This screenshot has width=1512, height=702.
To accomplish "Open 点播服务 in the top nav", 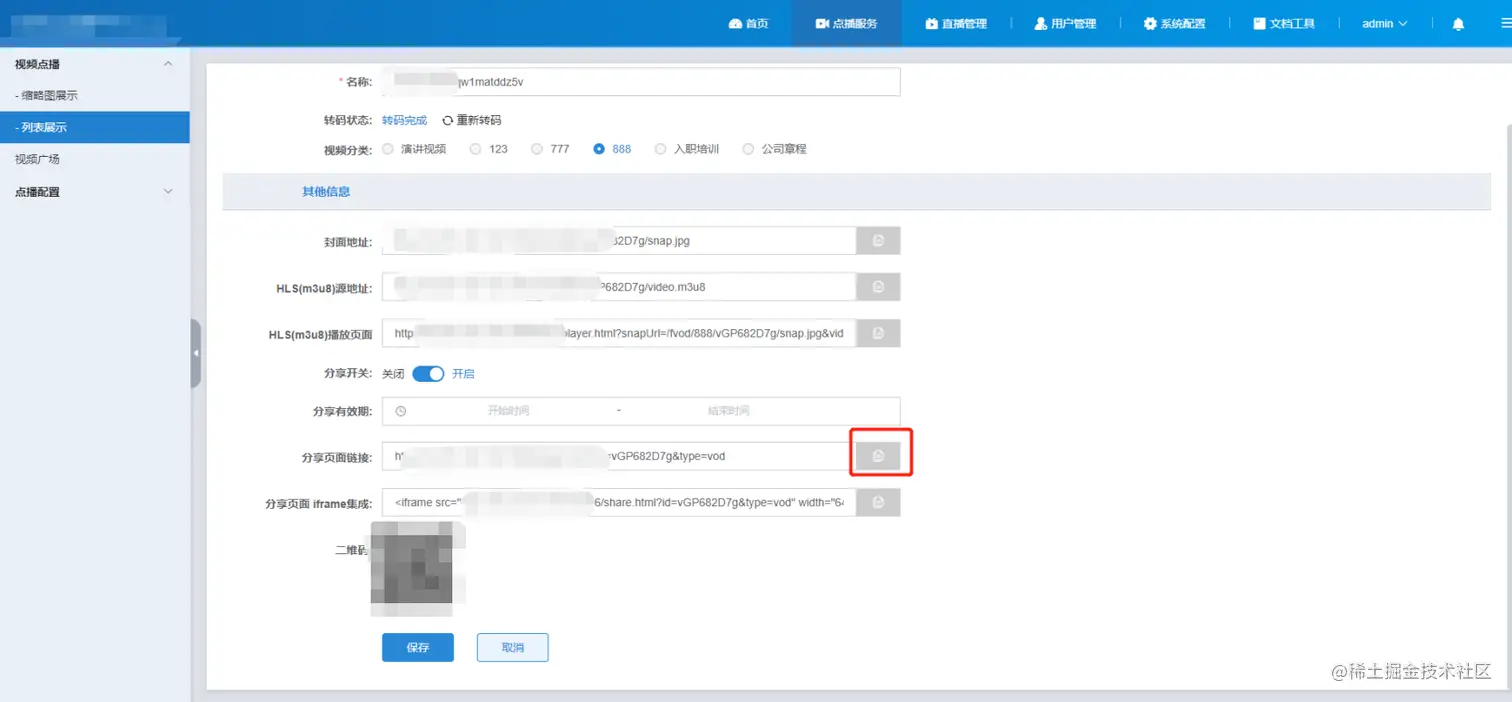I will coord(846,23).
